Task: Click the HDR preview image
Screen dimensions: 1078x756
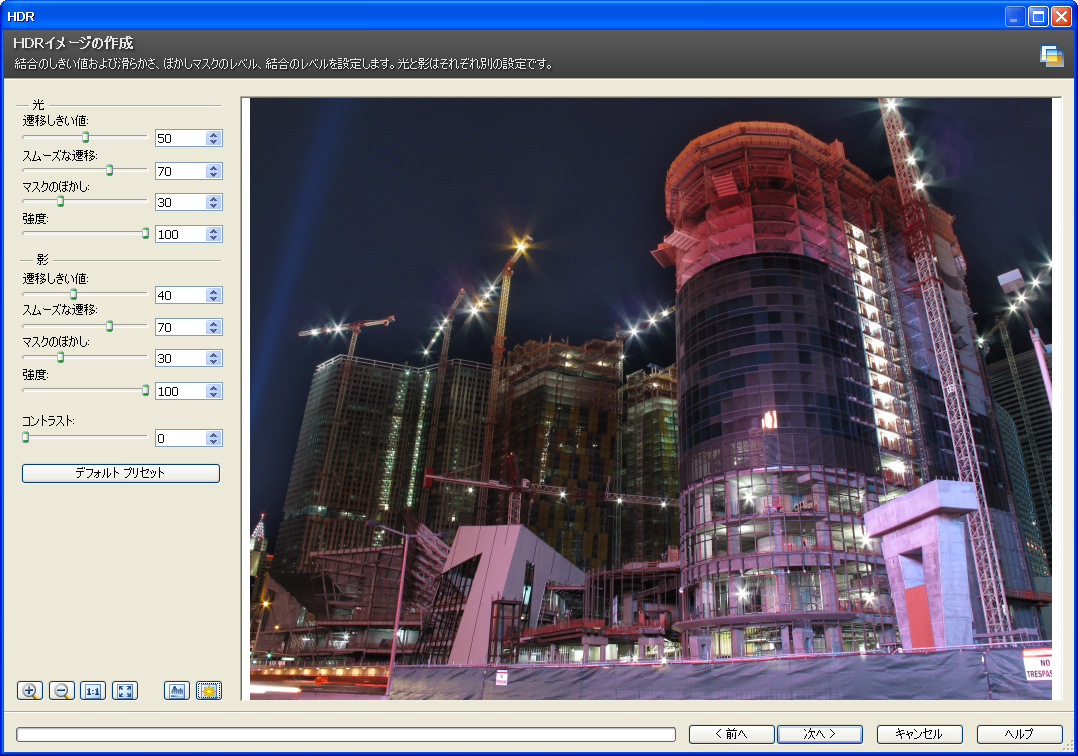Action: pos(650,398)
